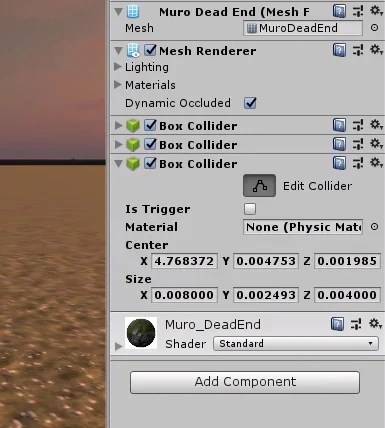Expand the Materials section
The image size is (385, 428).
[x=117, y=85]
